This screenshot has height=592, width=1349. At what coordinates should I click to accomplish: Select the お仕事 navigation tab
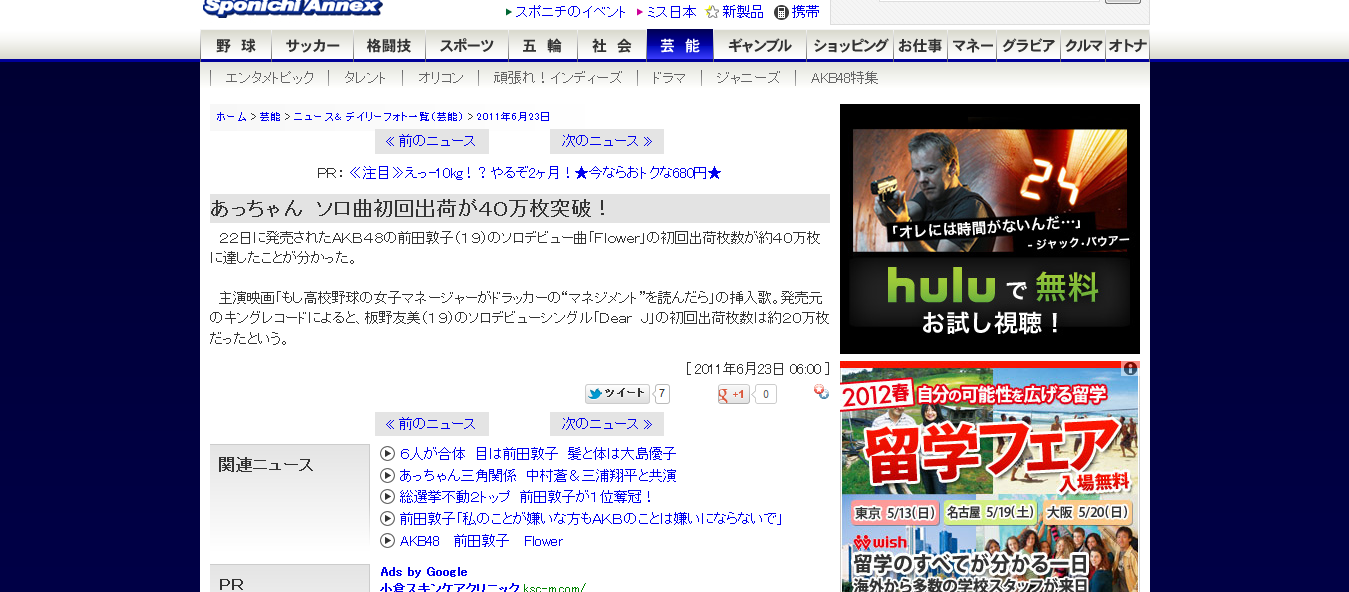tap(920, 46)
